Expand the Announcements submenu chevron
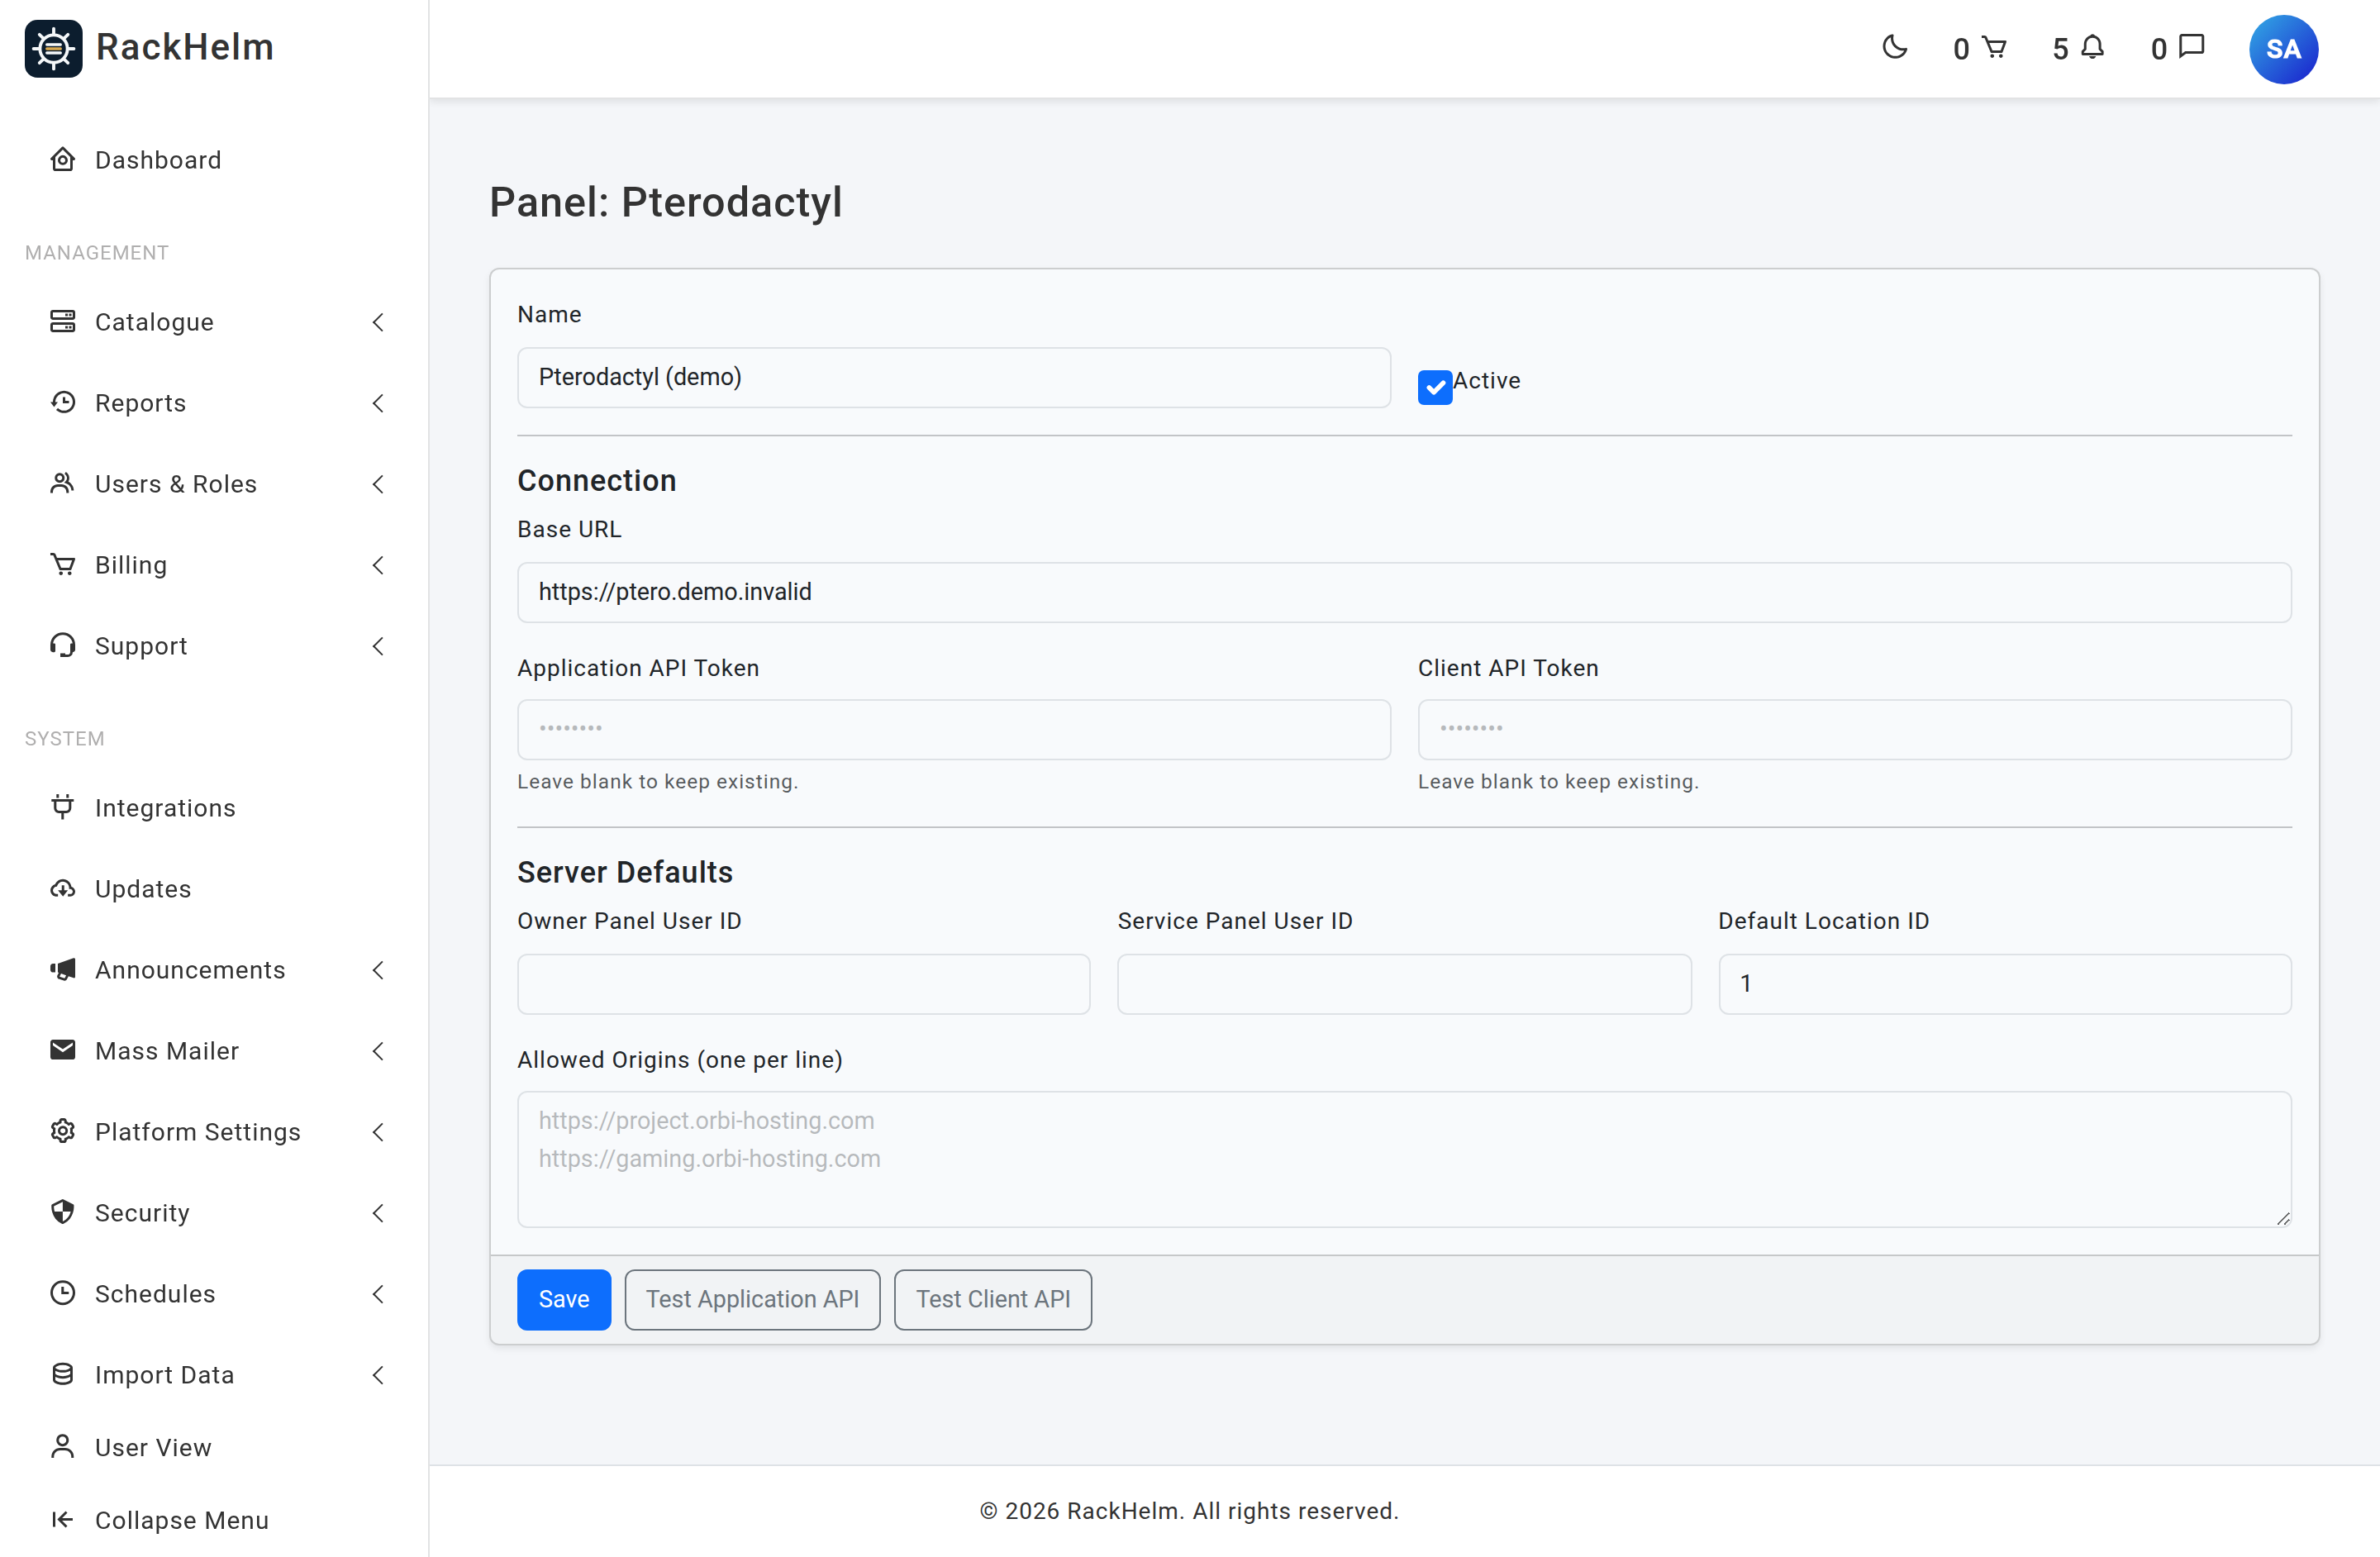2380x1557 pixels. coord(378,970)
